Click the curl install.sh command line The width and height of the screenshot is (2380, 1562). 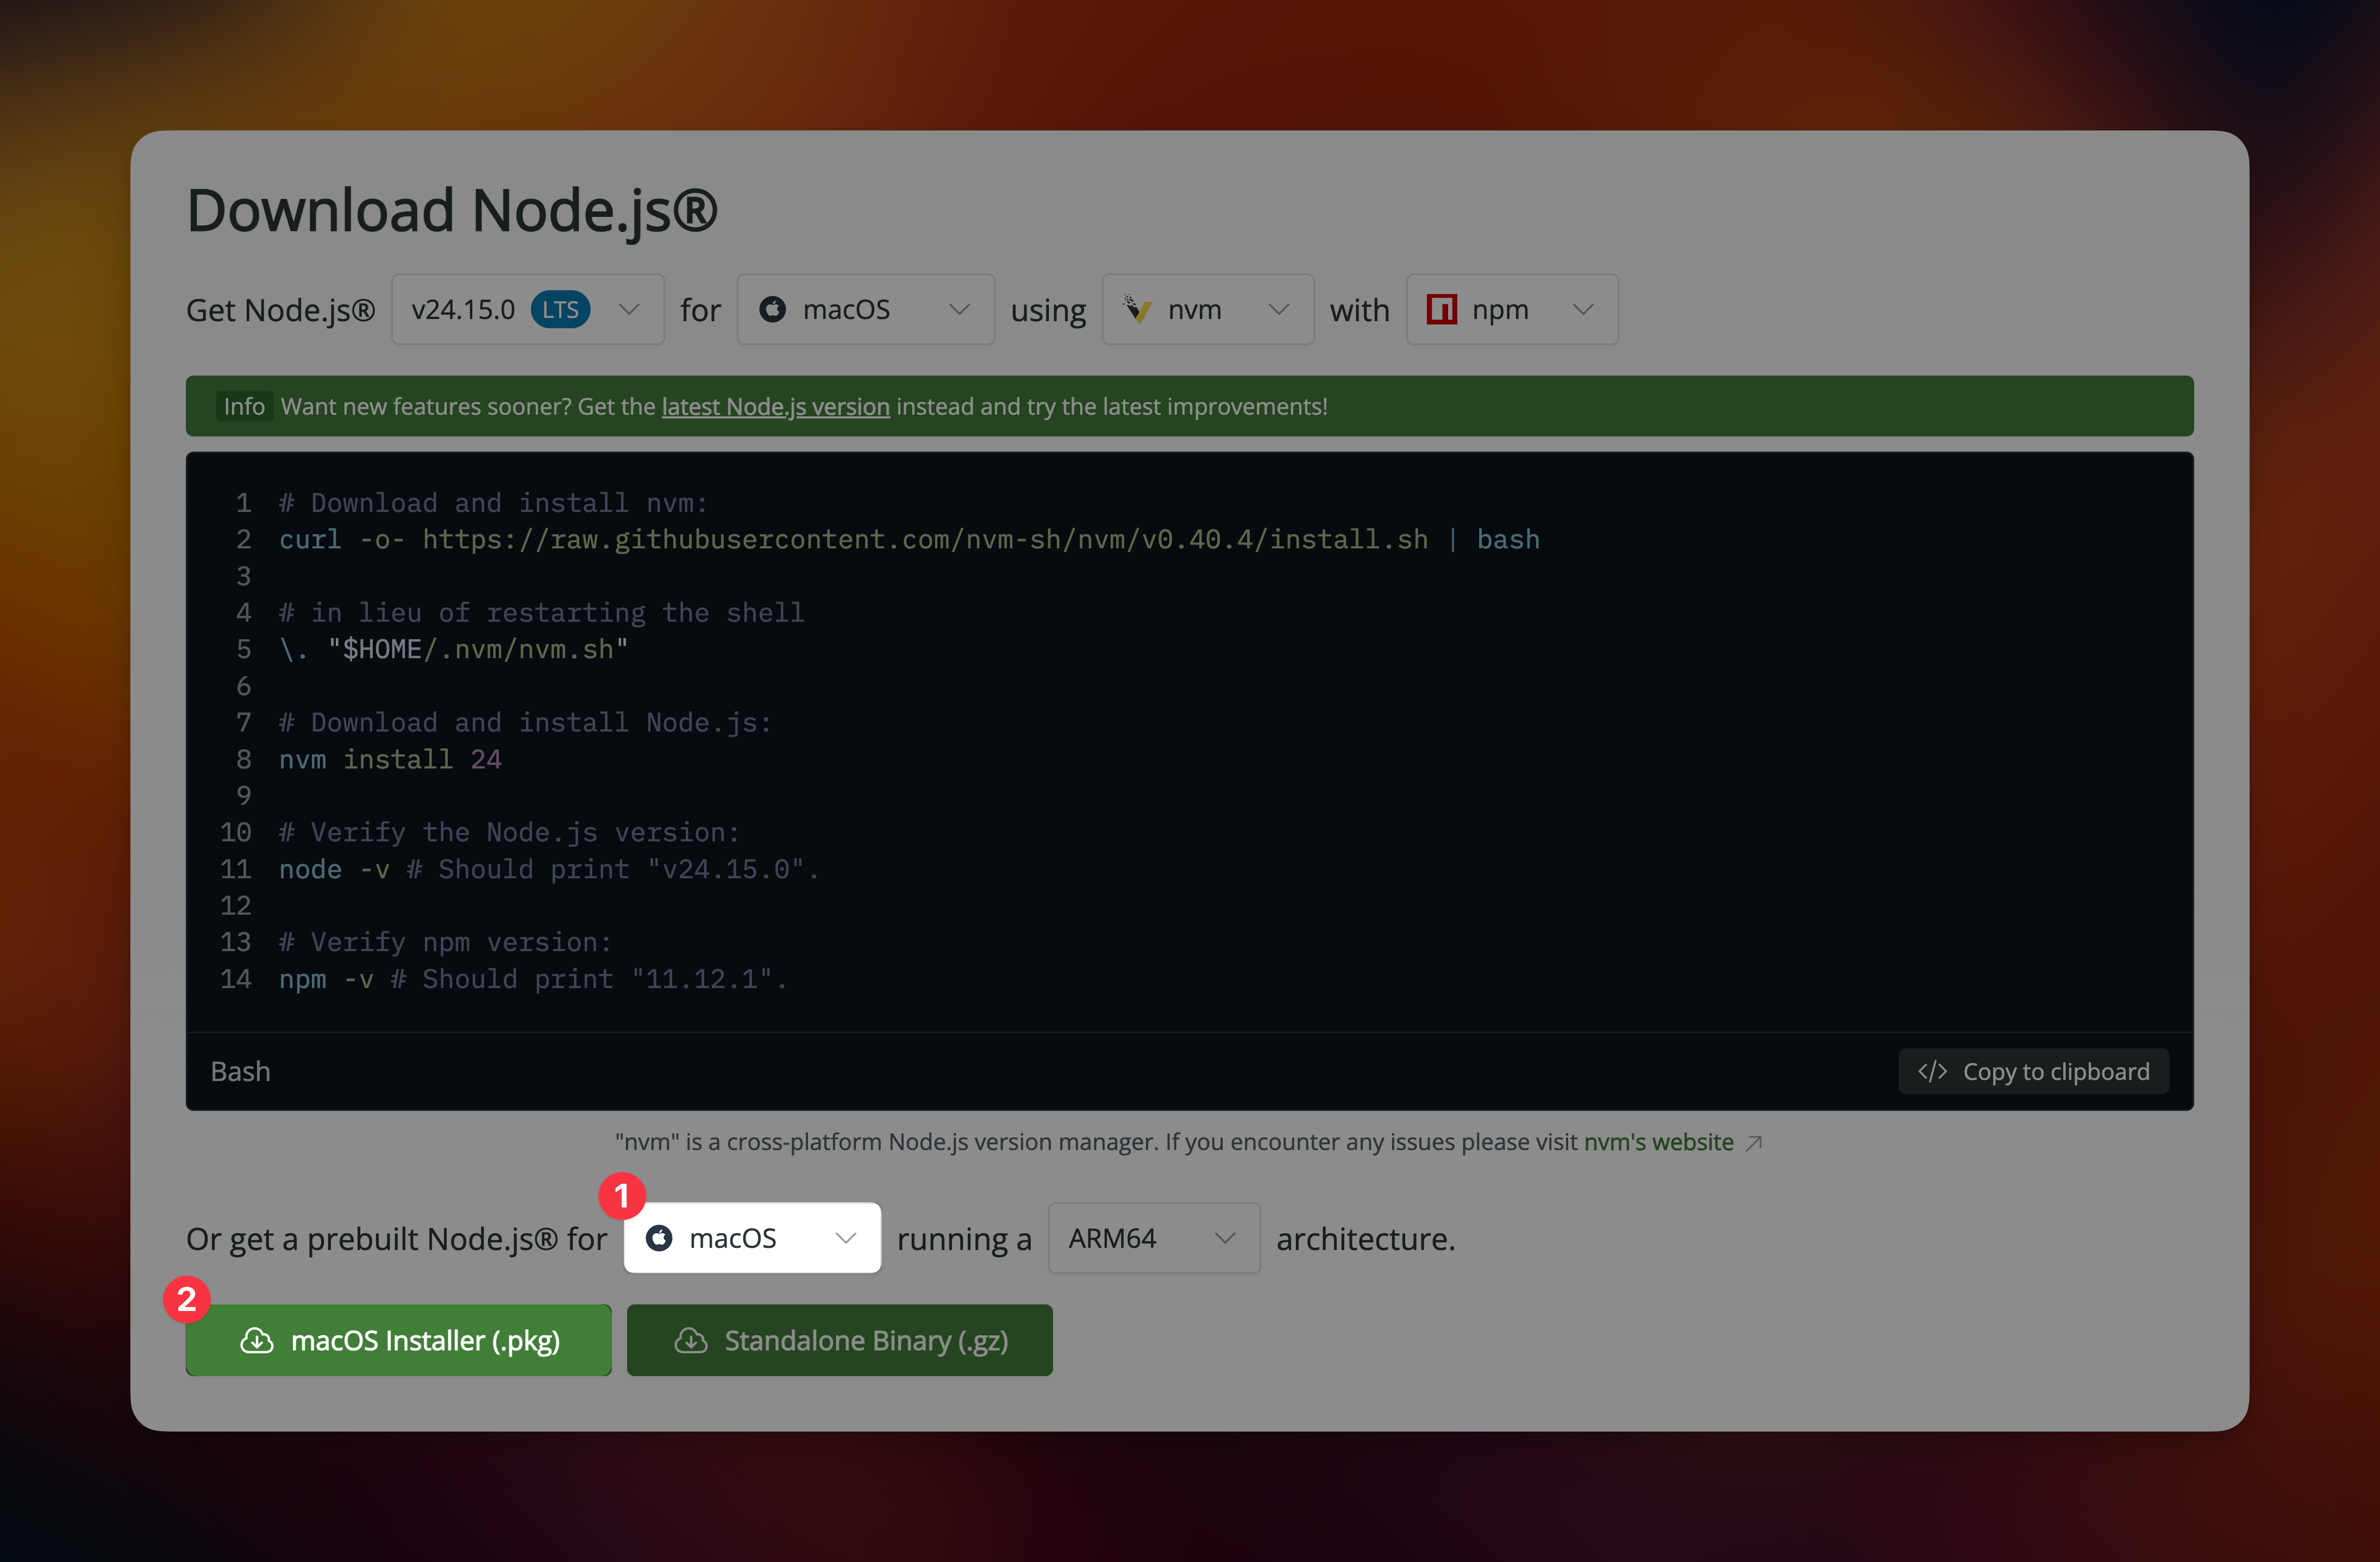pos(909,540)
